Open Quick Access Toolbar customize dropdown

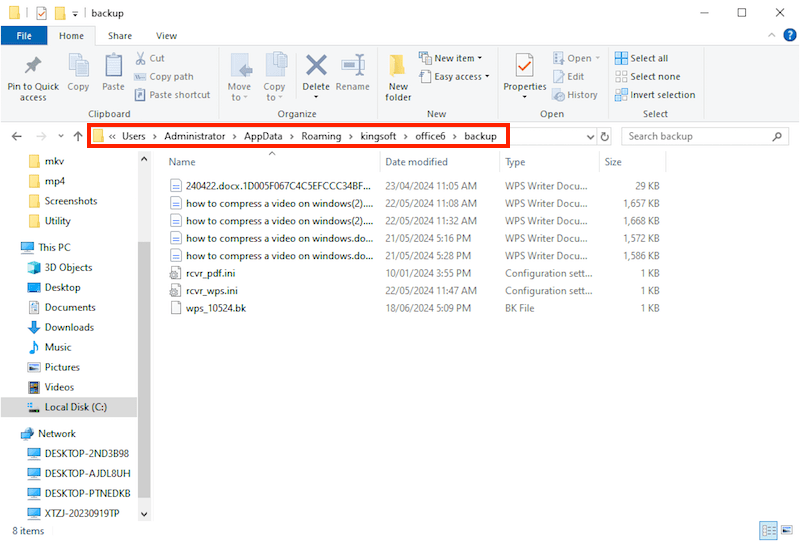[x=75, y=14]
